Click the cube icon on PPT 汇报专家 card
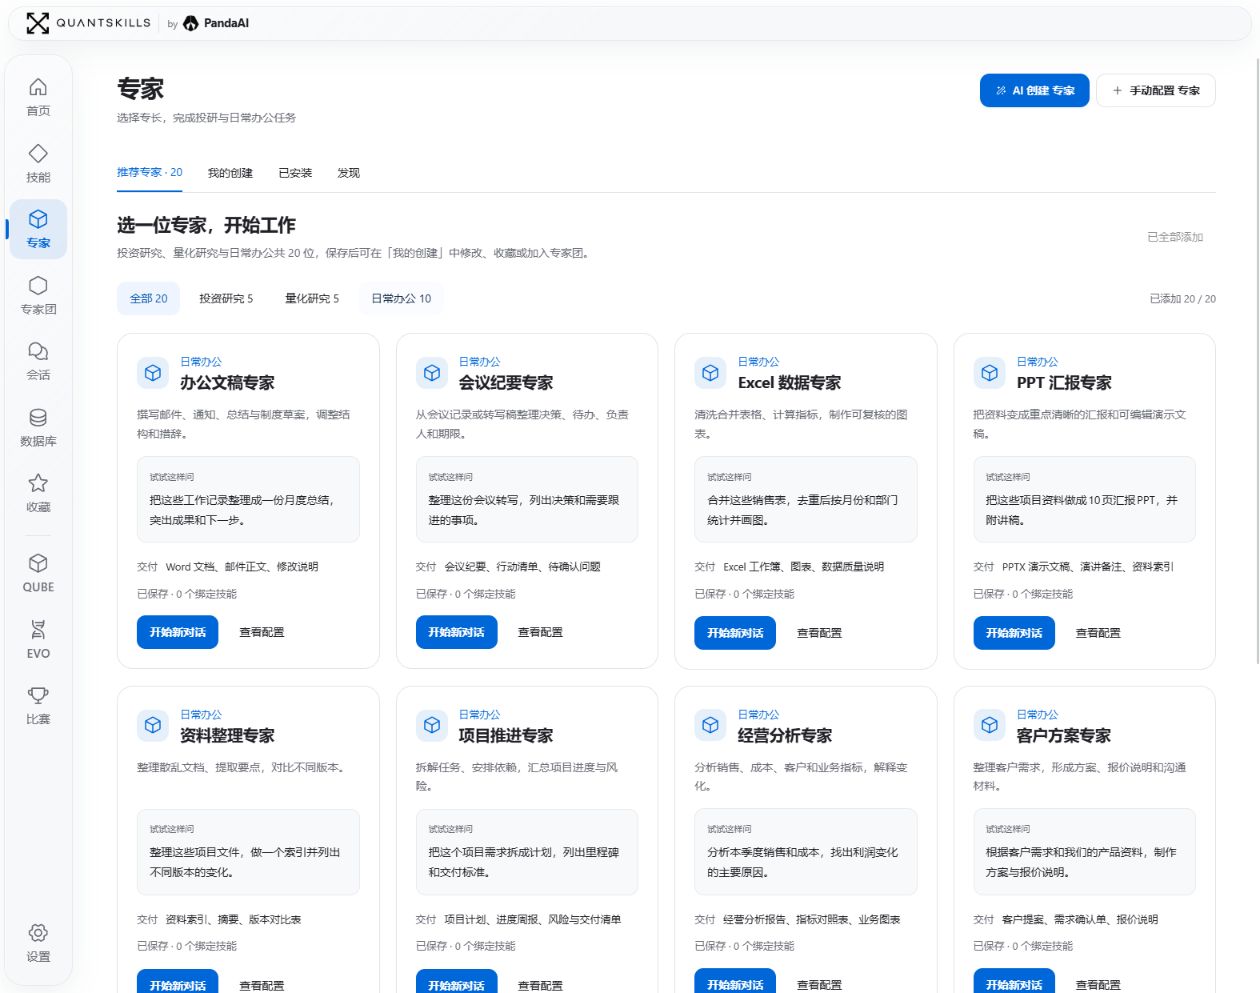Viewport: 1260px width, 993px height. coord(989,373)
